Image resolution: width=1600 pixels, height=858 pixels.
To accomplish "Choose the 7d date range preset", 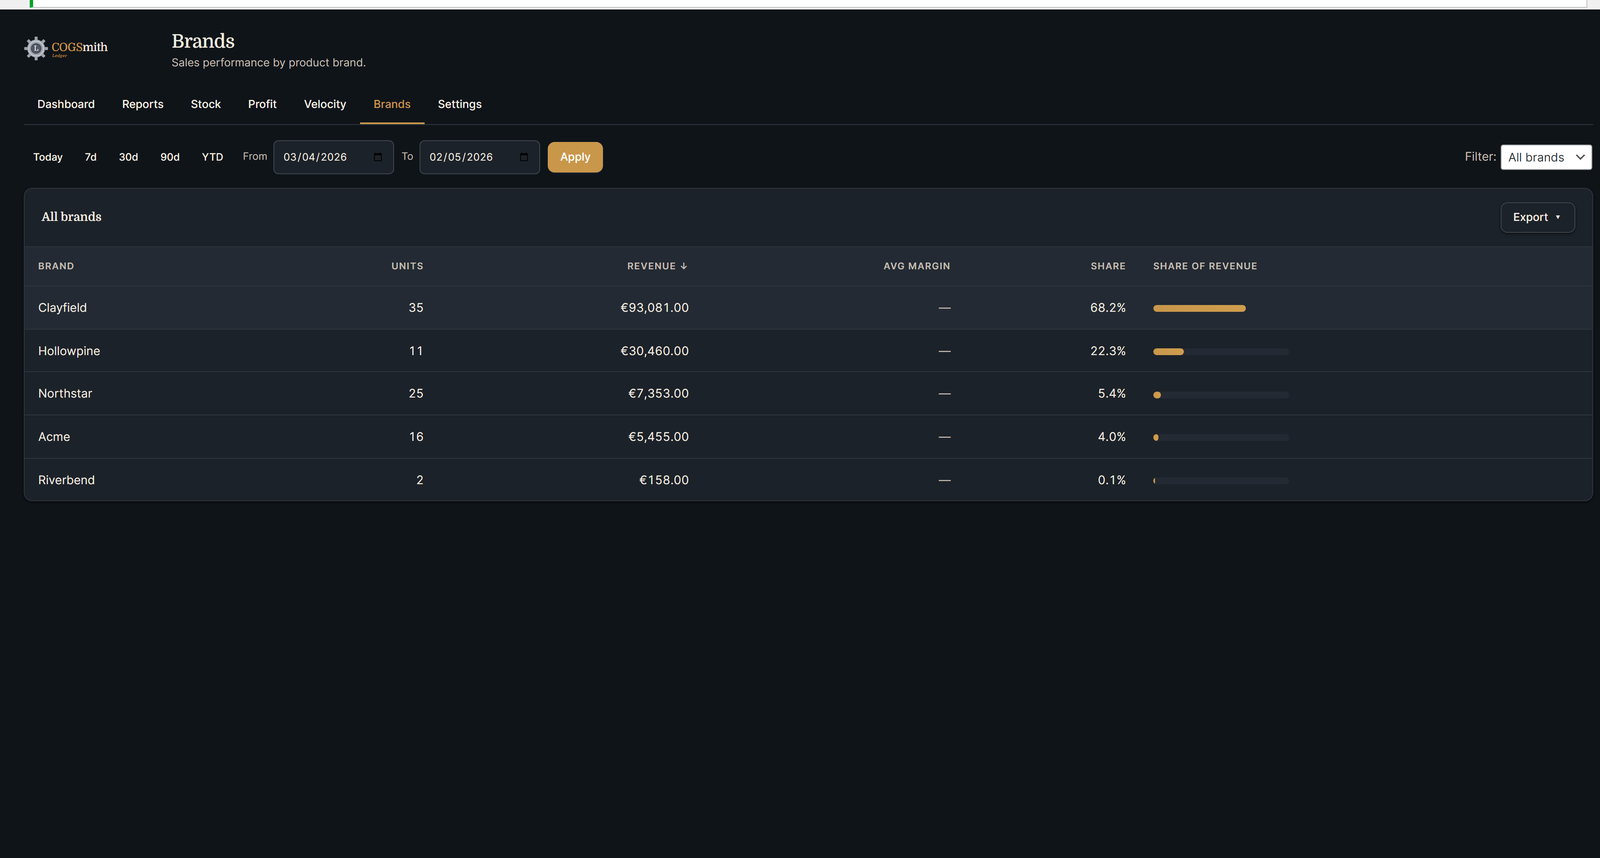I will tap(91, 157).
